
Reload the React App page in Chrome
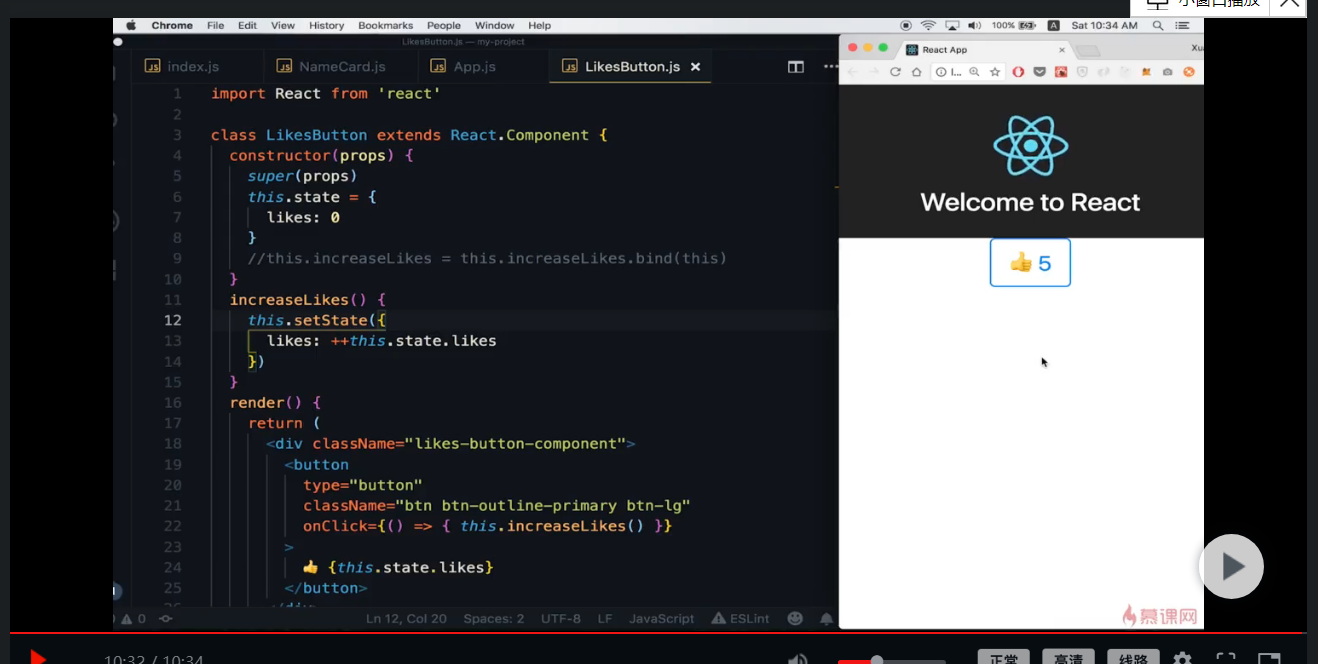click(x=896, y=70)
